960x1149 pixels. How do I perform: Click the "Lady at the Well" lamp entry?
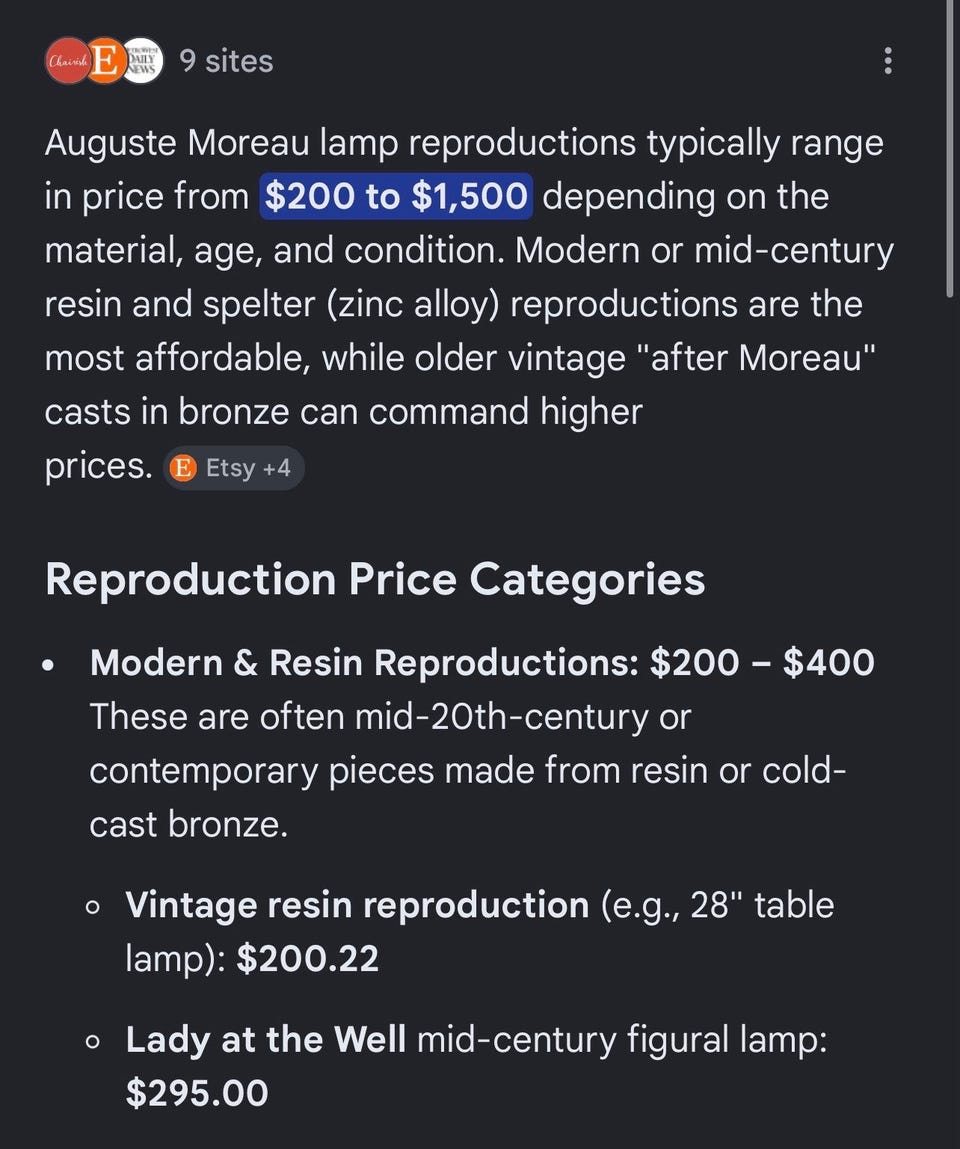point(266,1040)
